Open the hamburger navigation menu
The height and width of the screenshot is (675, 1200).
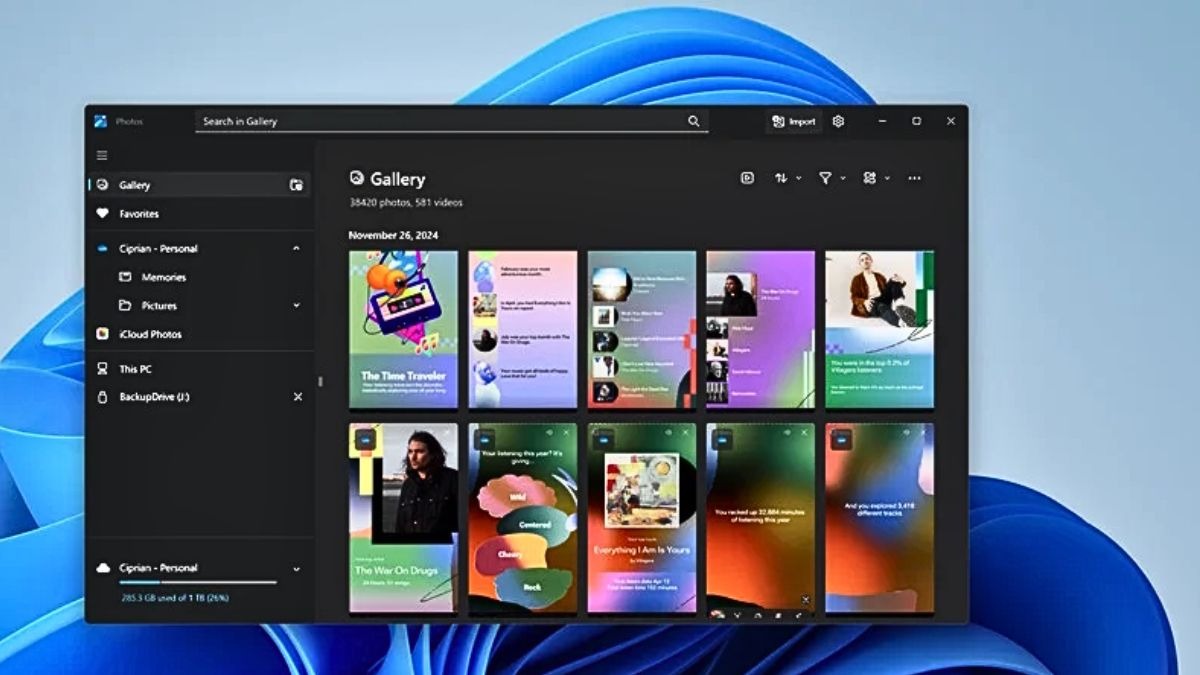pos(102,155)
